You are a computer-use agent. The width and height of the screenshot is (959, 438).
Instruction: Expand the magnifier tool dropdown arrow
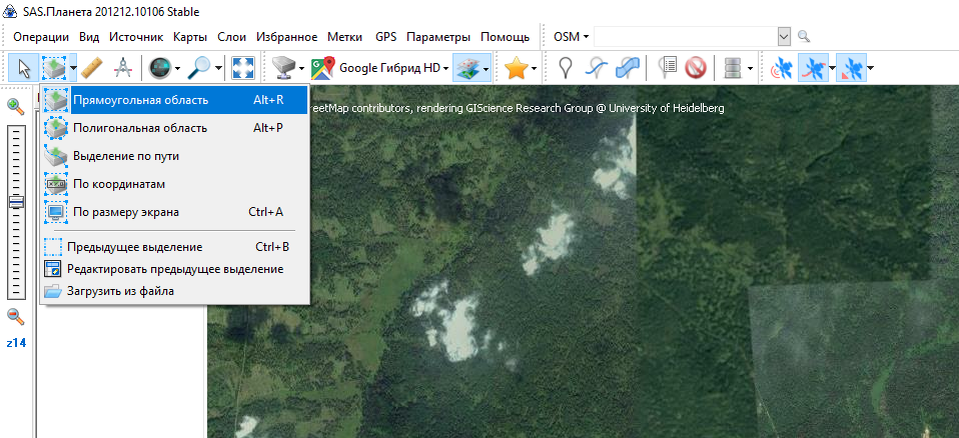click(x=218, y=68)
